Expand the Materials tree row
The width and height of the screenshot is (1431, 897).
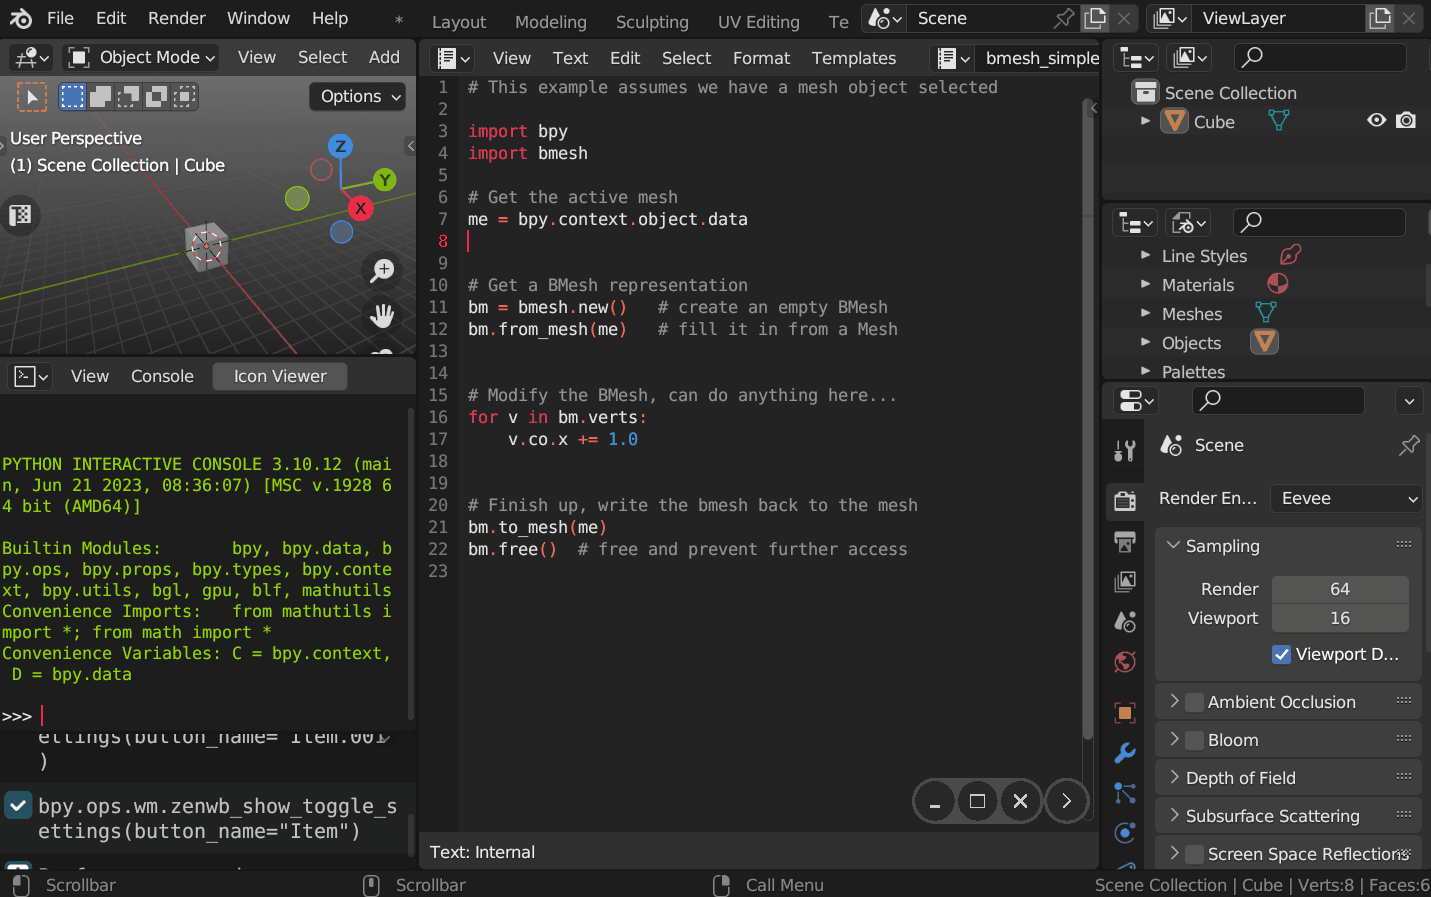point(1146,285)
